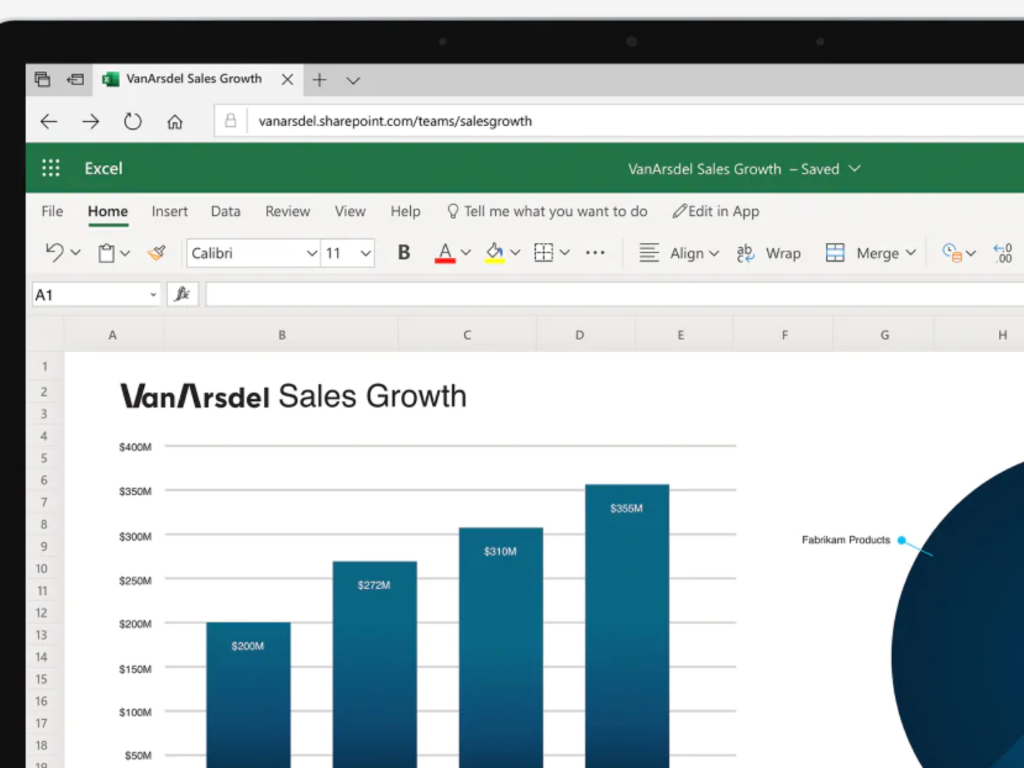Click the site lock security icon

[231, 121]
